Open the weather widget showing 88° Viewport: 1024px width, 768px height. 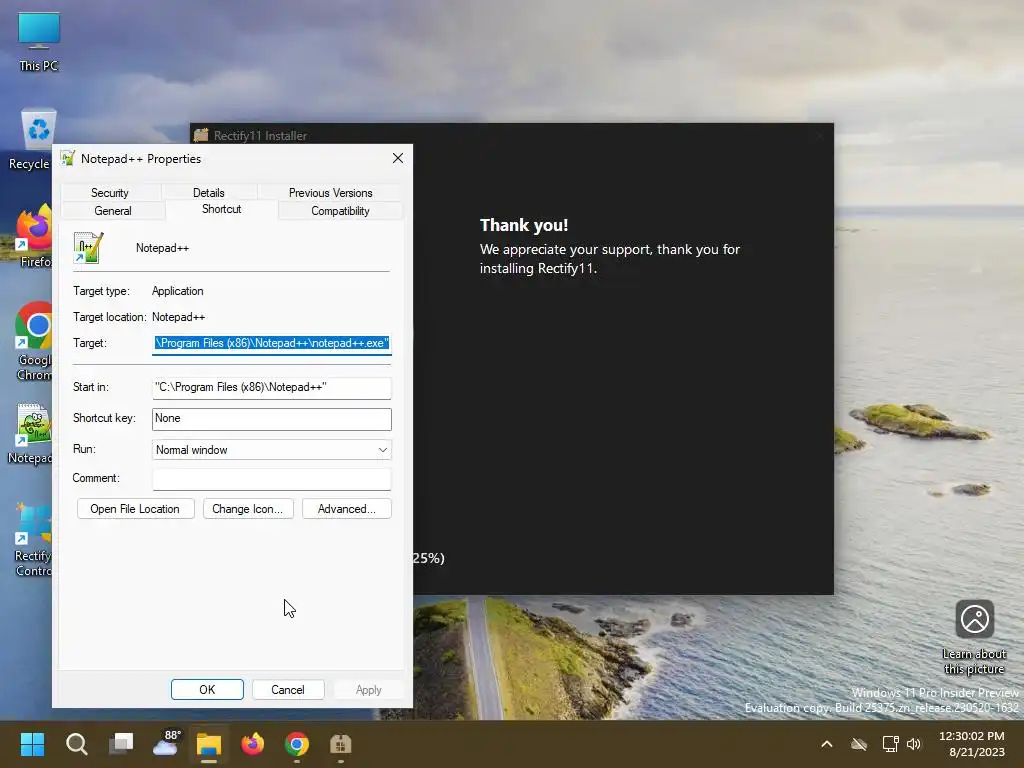coord(165,744)
